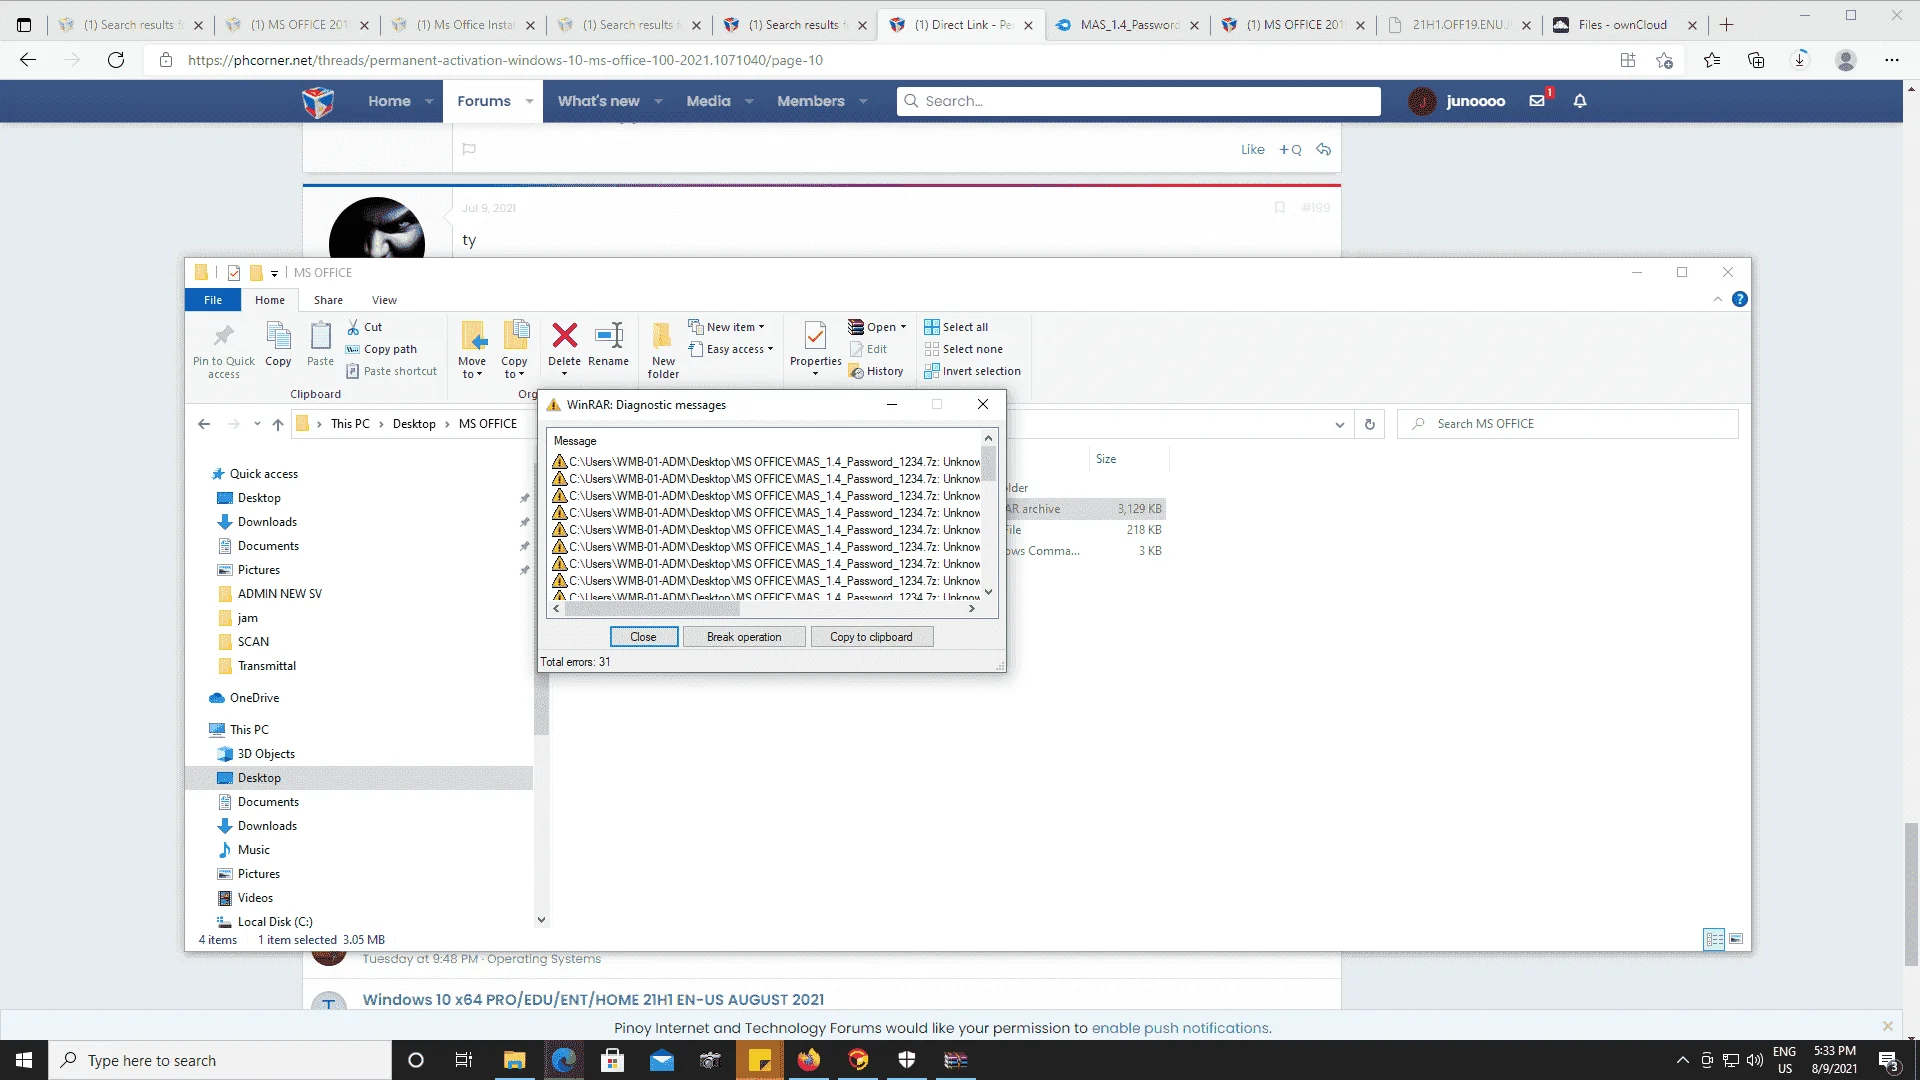This screenshot has height=1080, width=1920.
Task: Open browser Downloads toolbar icon
Action: pos(1800,60)
